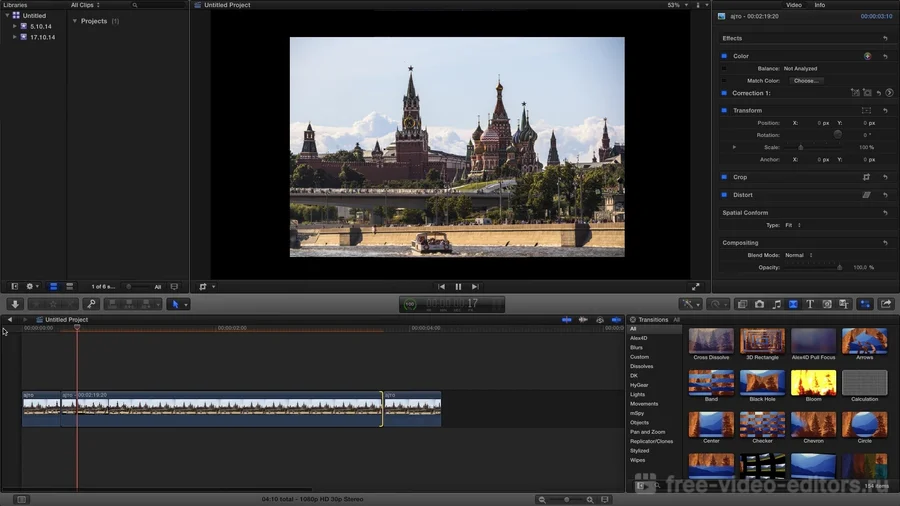This screenshot has width=900, height=506.
Task: Click the Opacity slider
Action: [813, 267]
